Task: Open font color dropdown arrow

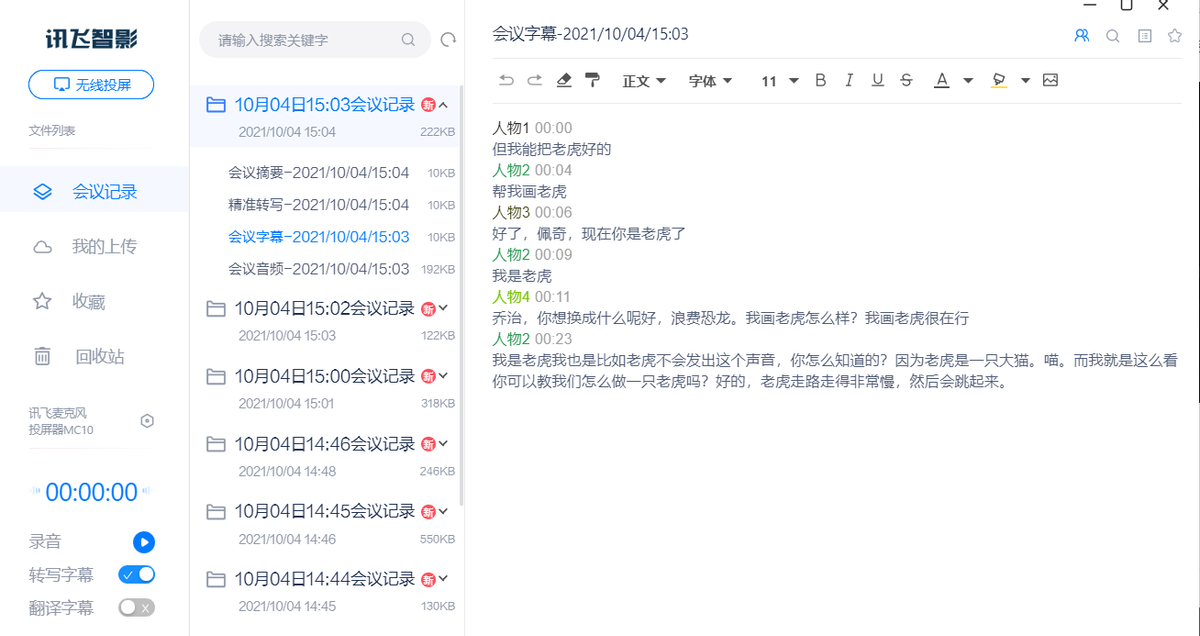Action: tap(968, 81)
